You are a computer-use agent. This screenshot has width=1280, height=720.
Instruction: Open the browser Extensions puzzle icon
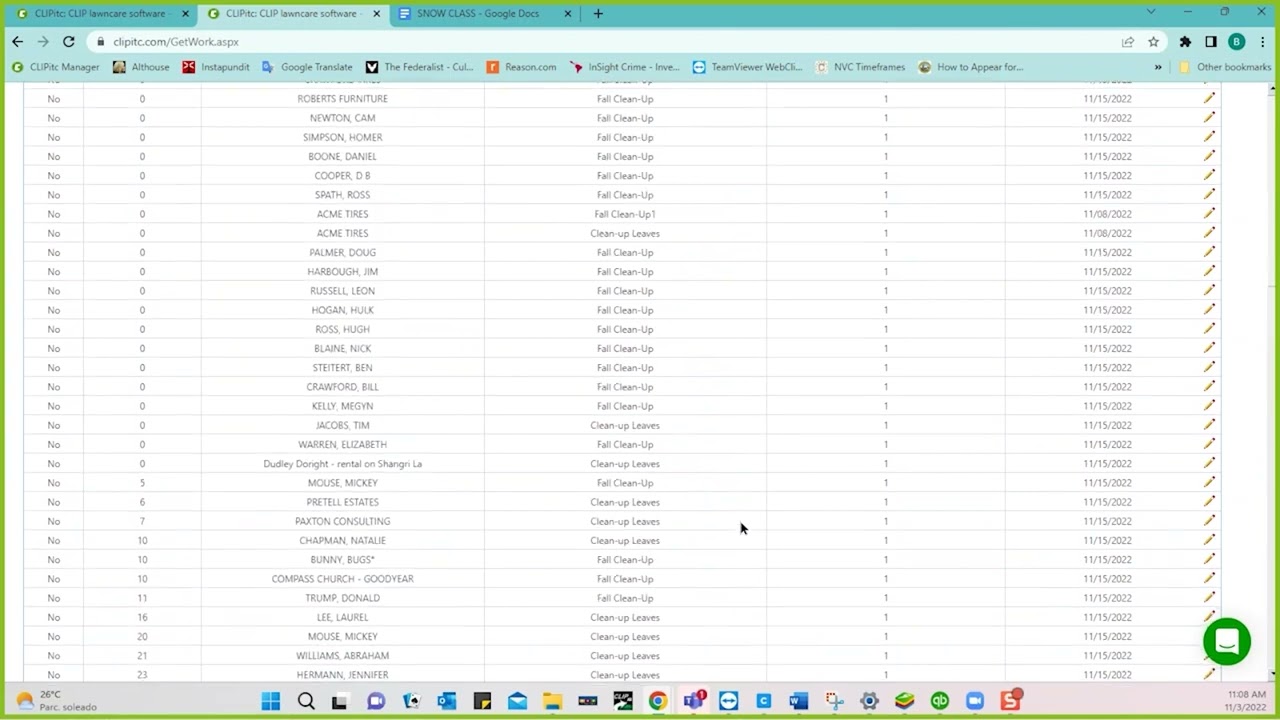[x=1185, y=41]
